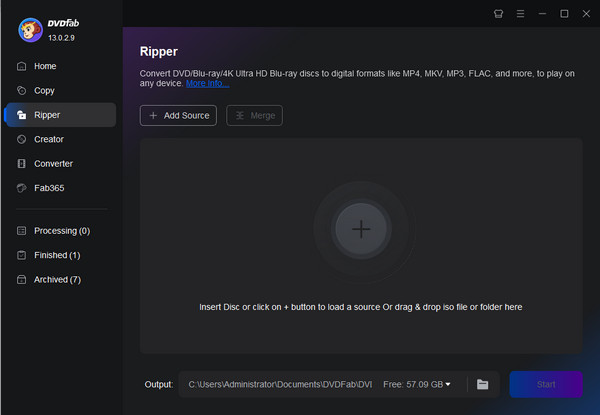Click the Merge button
The width and height of the screenshot is (600, 415).
(254, 116)
